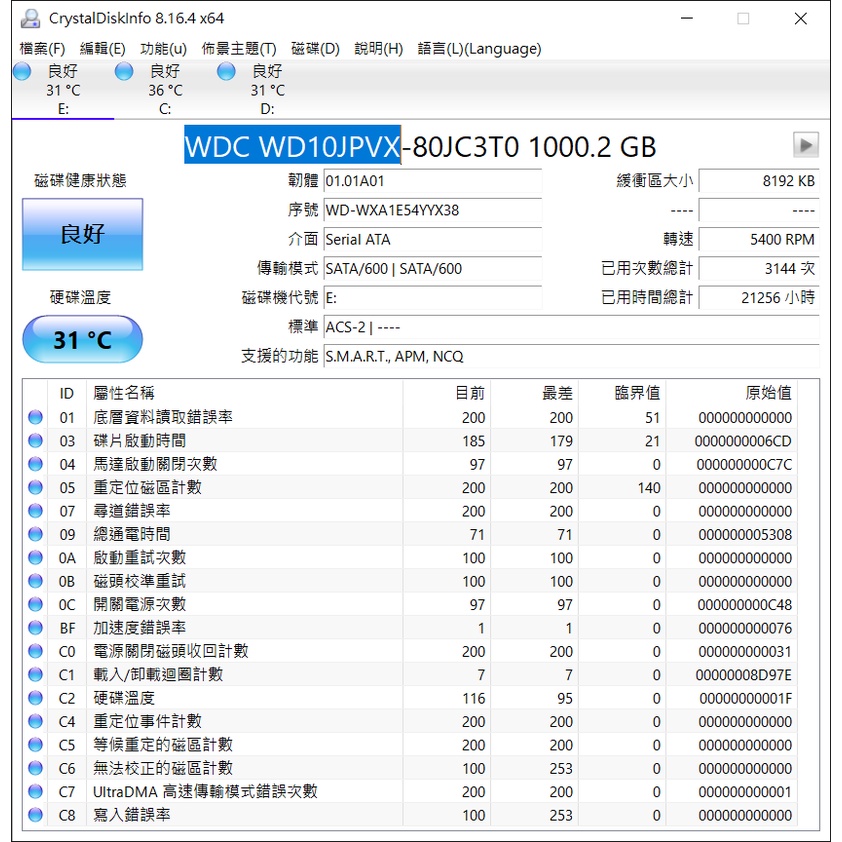Select drive E: status indicator icon
Viewport: 842px width, 842px height.
(x=21, y=71)
